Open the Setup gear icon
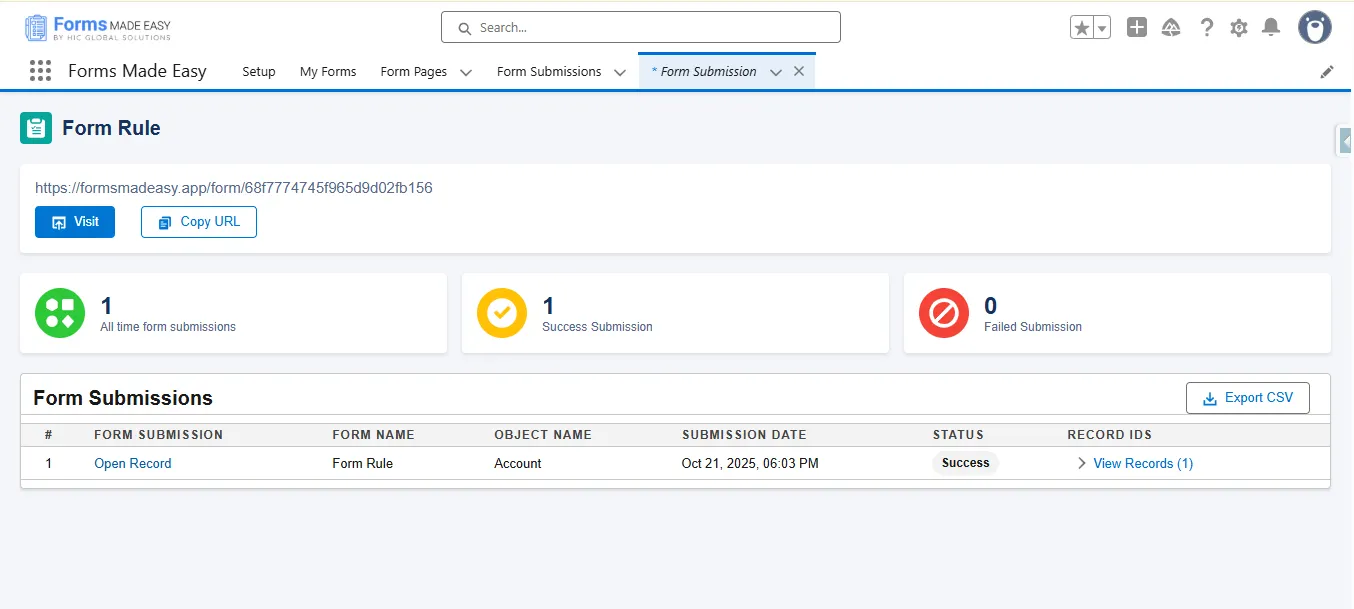This screenshot has height=609, width=1354. point(1239,28)
